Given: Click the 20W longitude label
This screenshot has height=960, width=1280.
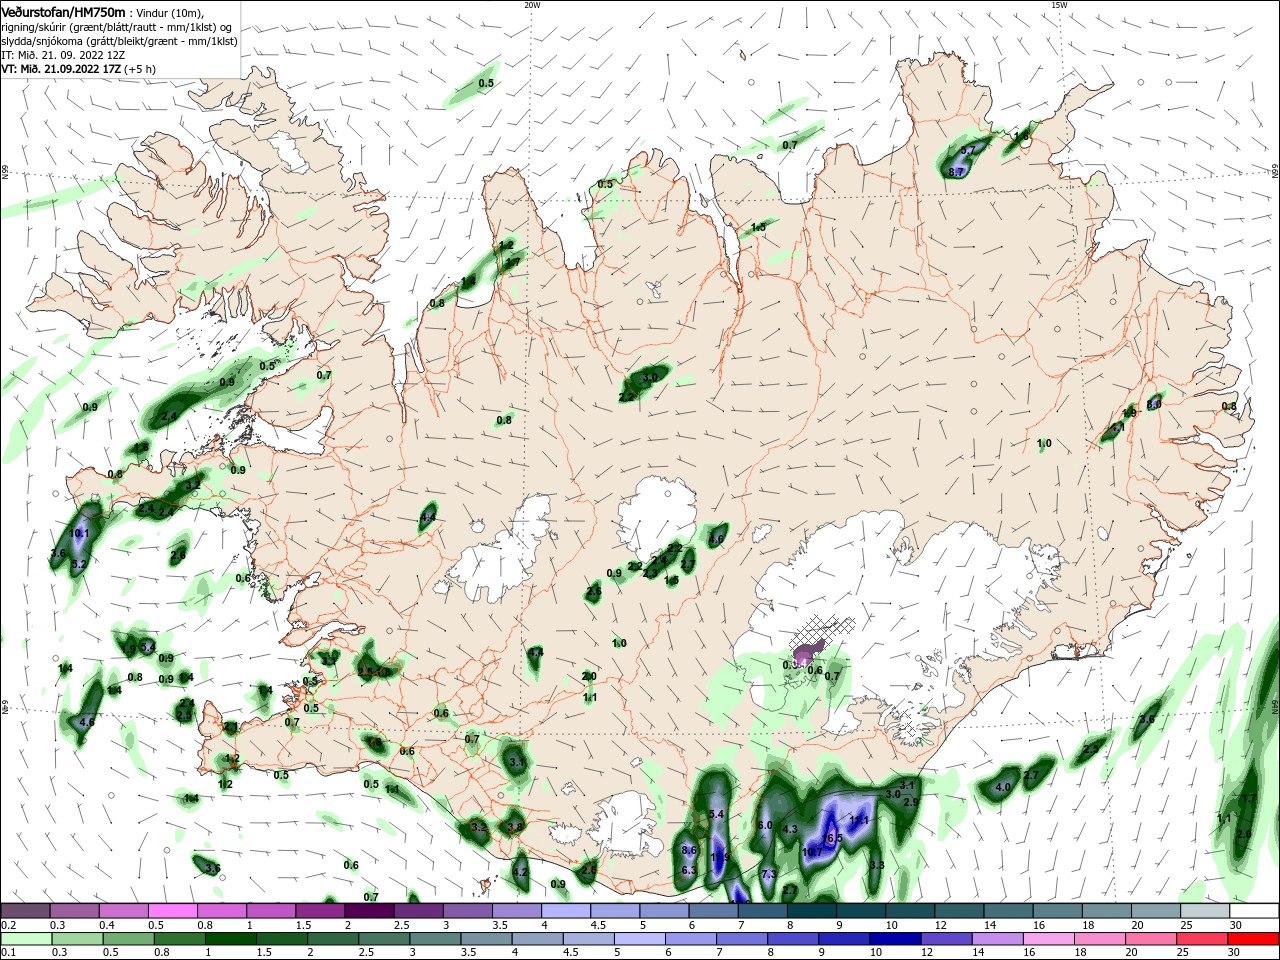Looking at the screenshot, I should 532,5.
